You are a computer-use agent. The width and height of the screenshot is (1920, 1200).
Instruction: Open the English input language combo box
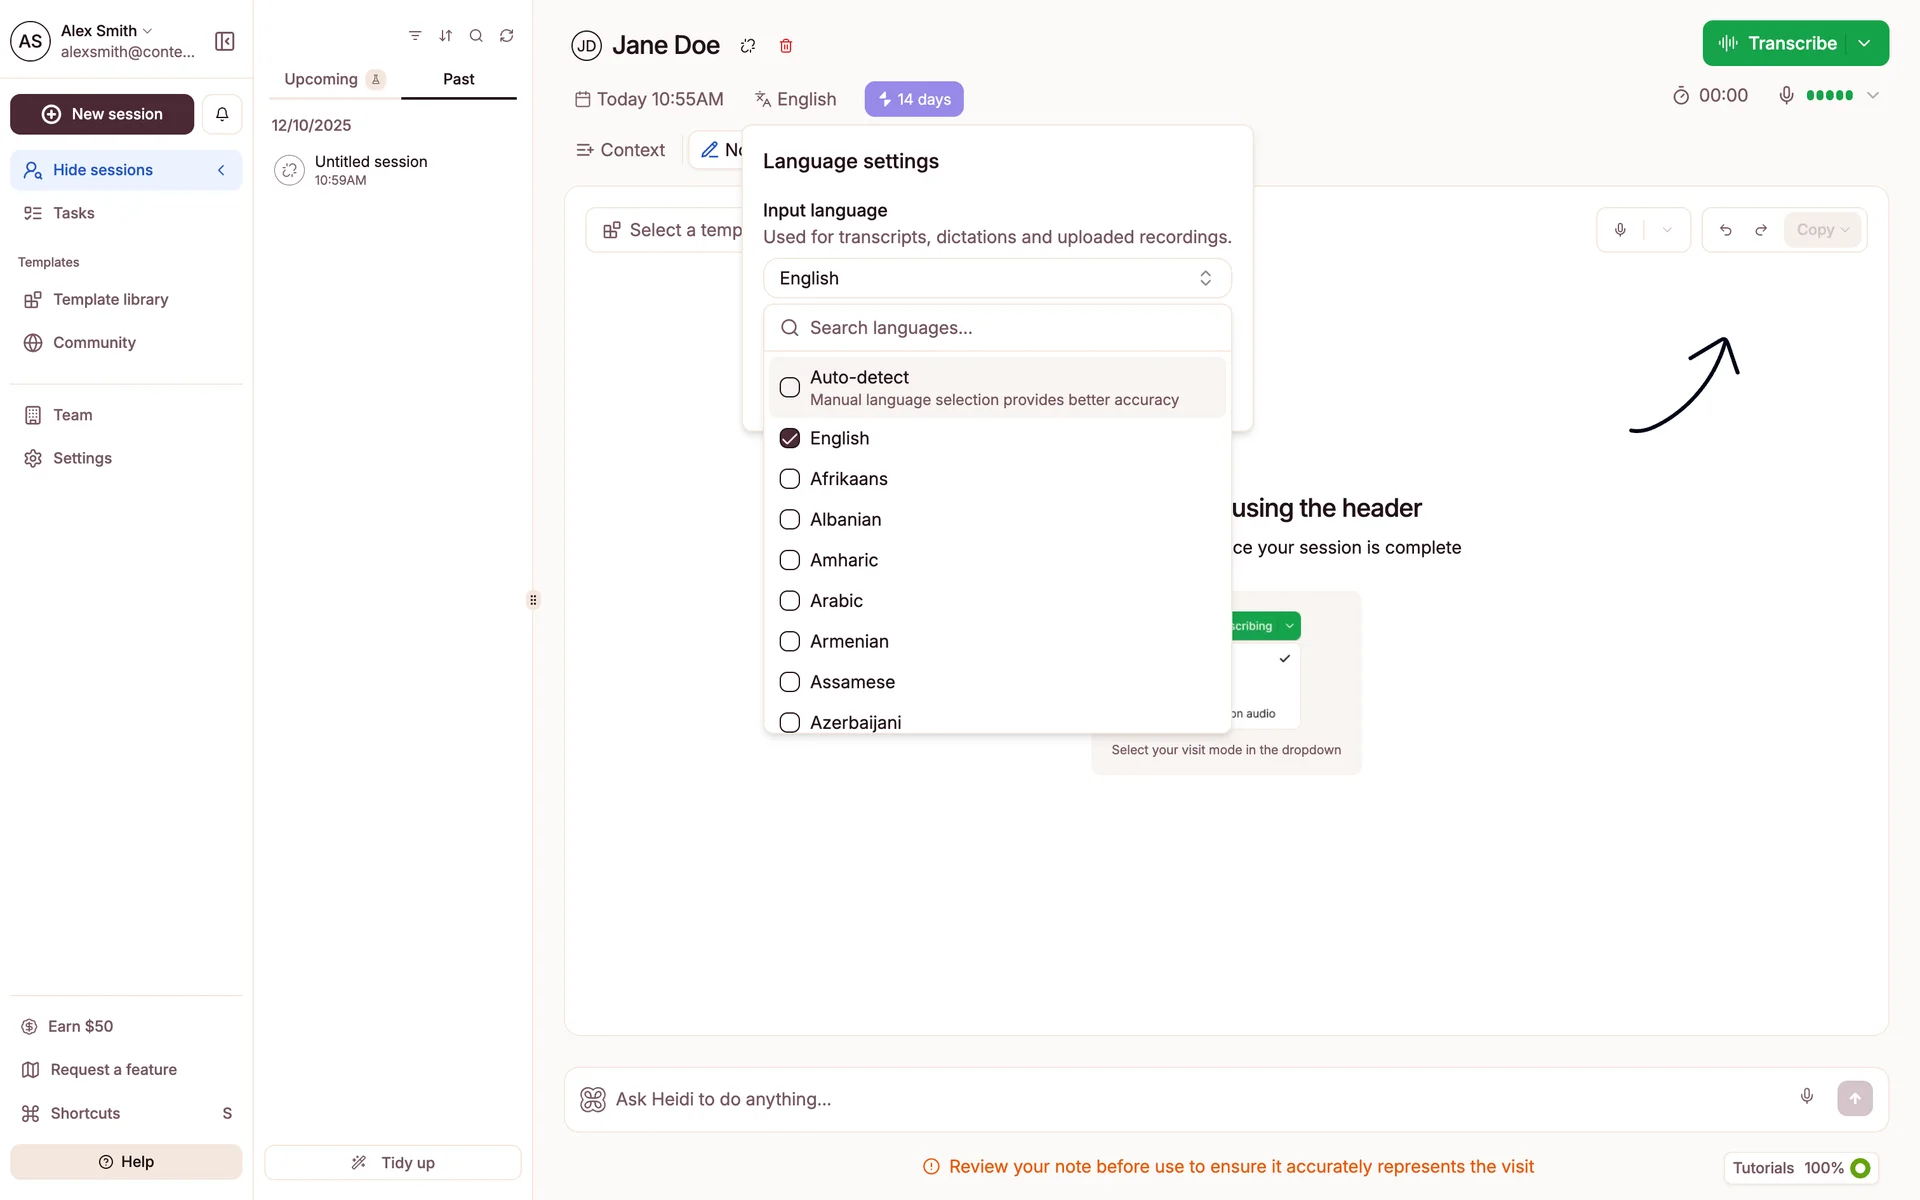pyautogui.click(x=996, y=278)
